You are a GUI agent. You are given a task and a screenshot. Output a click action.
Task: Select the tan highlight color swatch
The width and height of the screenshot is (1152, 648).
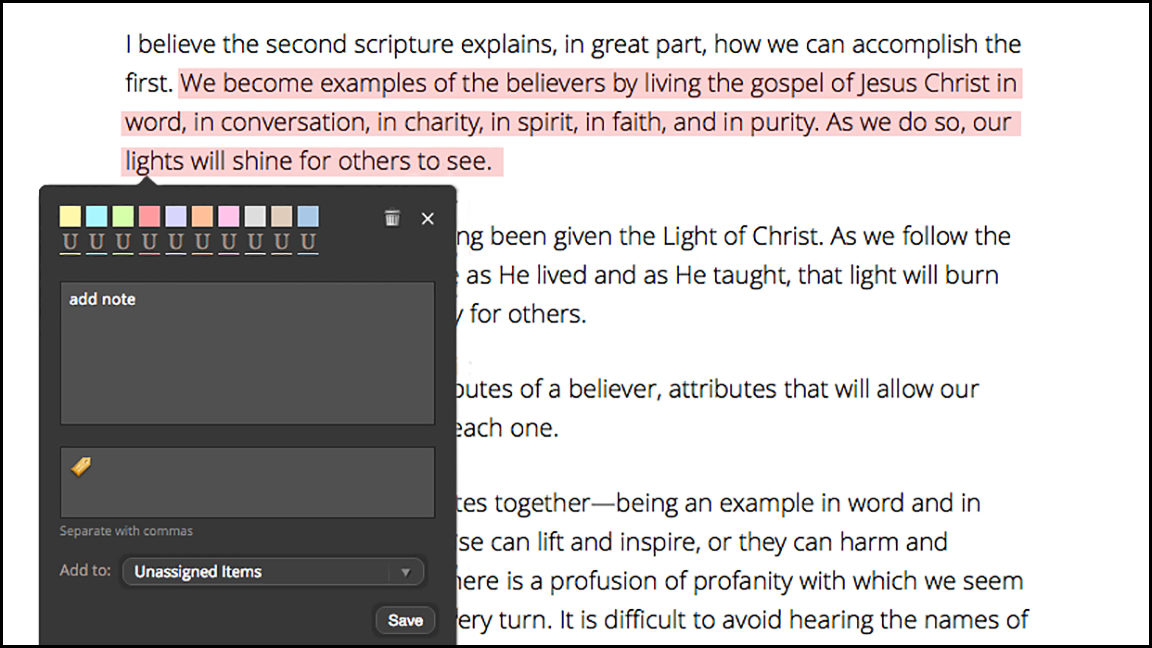[x=282, y=216]
